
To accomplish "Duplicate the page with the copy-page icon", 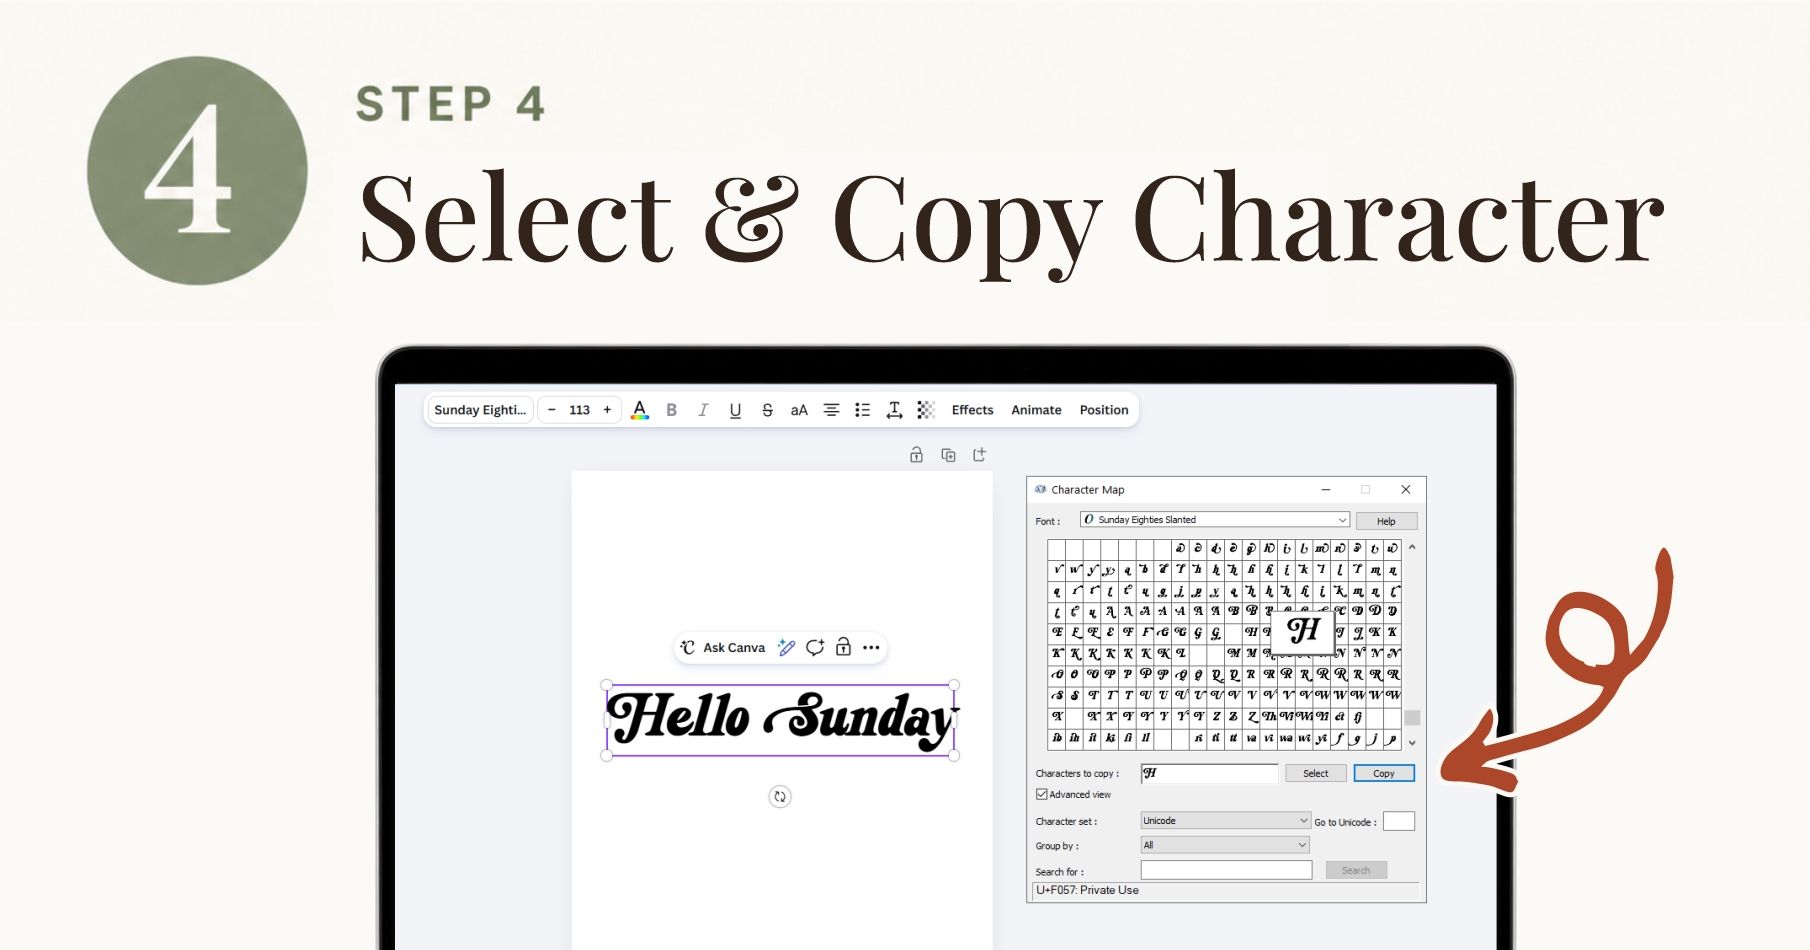I will 948,455.
